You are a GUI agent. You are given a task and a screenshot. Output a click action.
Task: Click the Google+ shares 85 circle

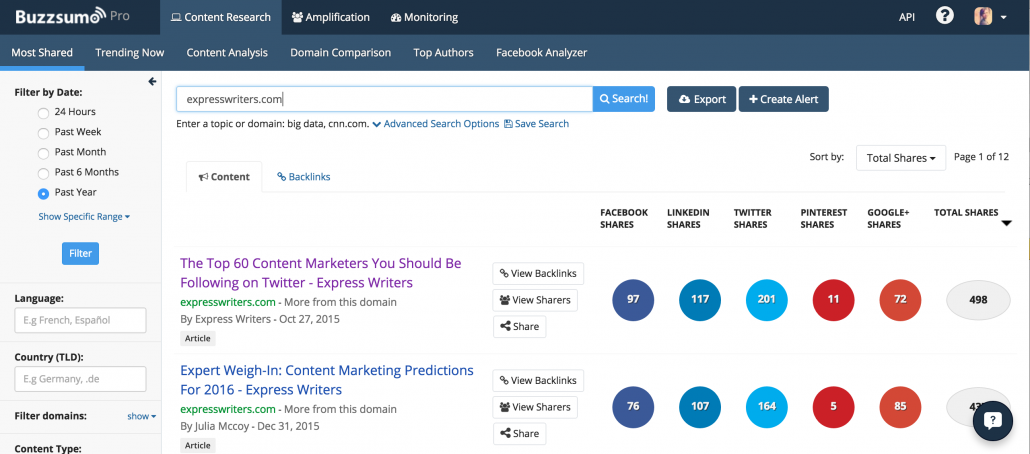pyautogui.click(x=901, y=407)
